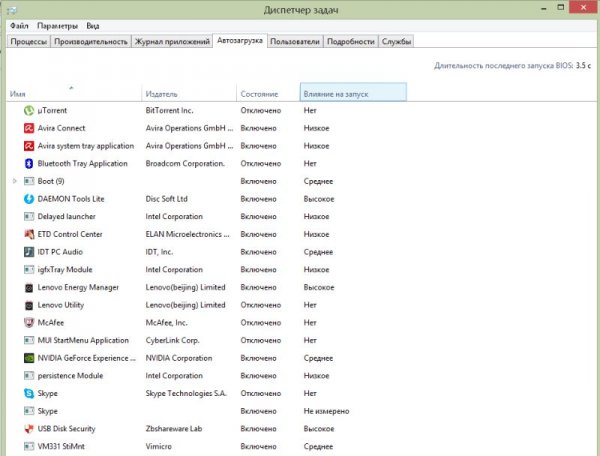The height and width of the screenshot is (456, 600).
Task: Click the Lenovo Energy Manager icon
Action: [x=28, y=287]
